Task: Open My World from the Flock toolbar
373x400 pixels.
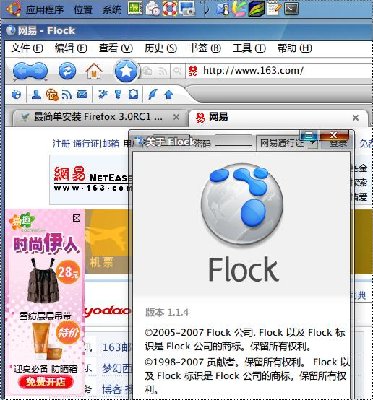Action: pyautogui.click(x=15, y=95)
